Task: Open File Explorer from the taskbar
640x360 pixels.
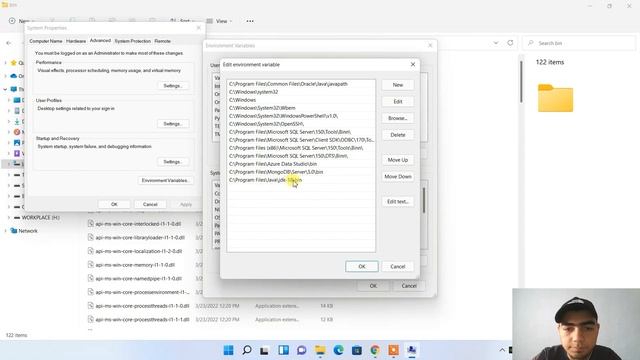Action: point(320,350)
